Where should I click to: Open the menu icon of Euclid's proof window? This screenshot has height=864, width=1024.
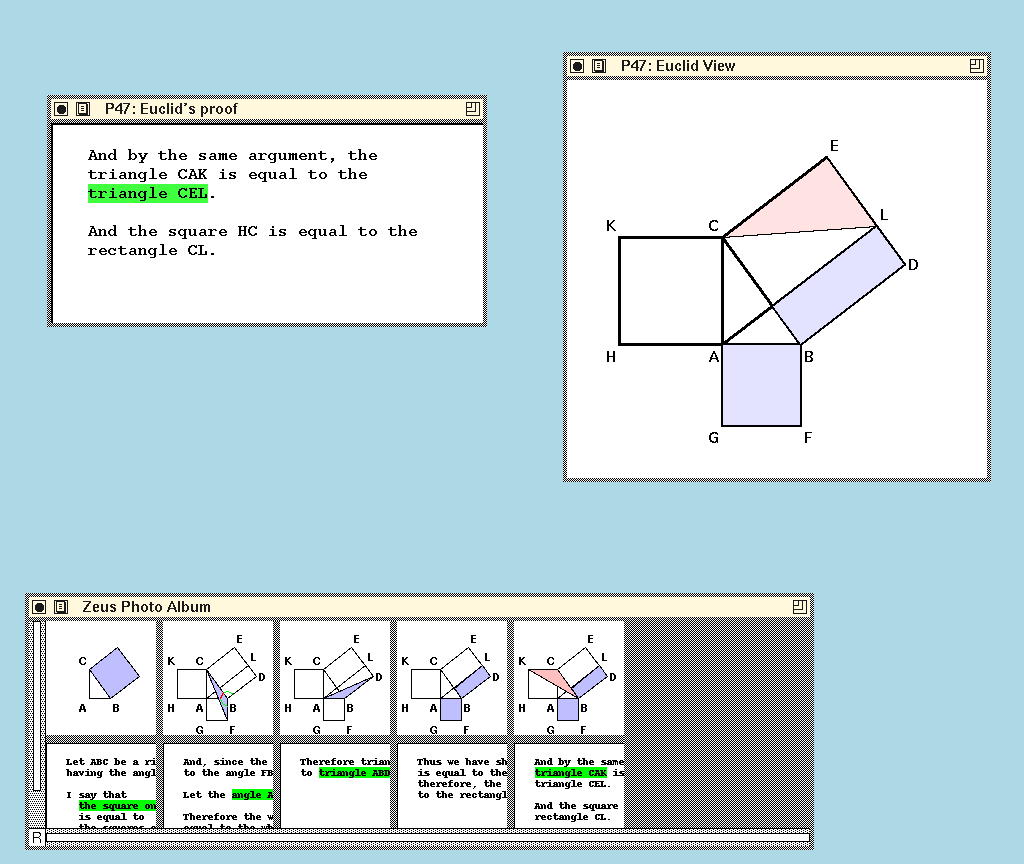[83, 109]
